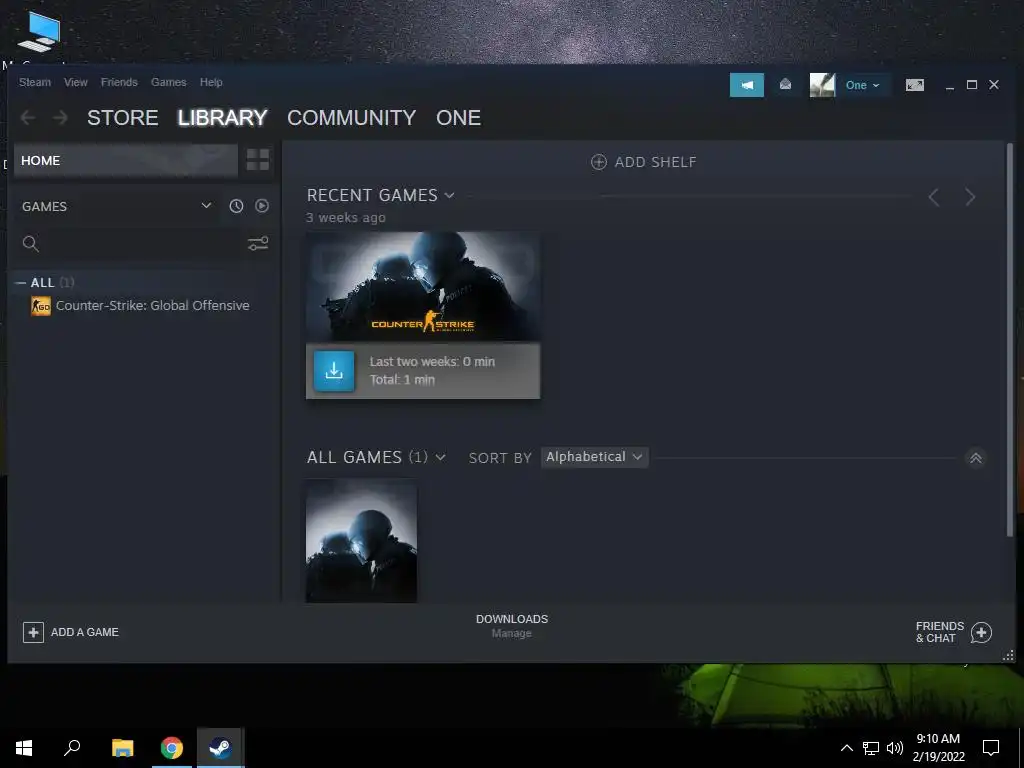Image resolution: width=1024 pixels, height=768 pixels.
Task: Show hidden system tray icons
Action: click(x=846, y=748)
